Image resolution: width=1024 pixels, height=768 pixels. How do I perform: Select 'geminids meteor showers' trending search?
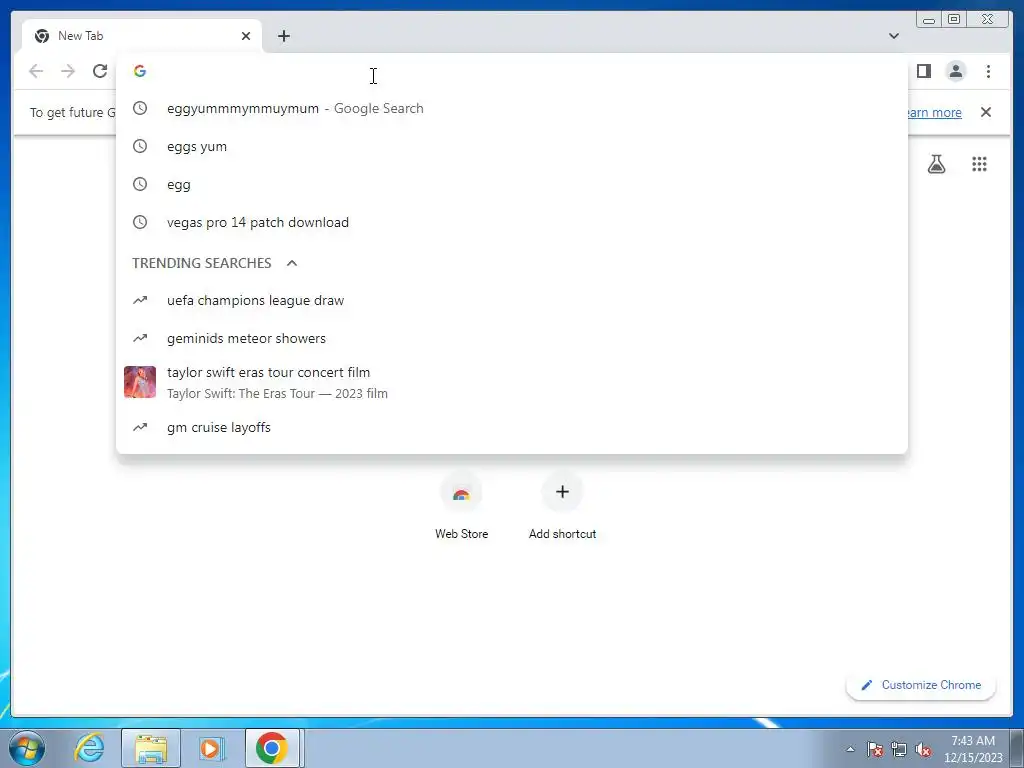[x=511, y=338]
